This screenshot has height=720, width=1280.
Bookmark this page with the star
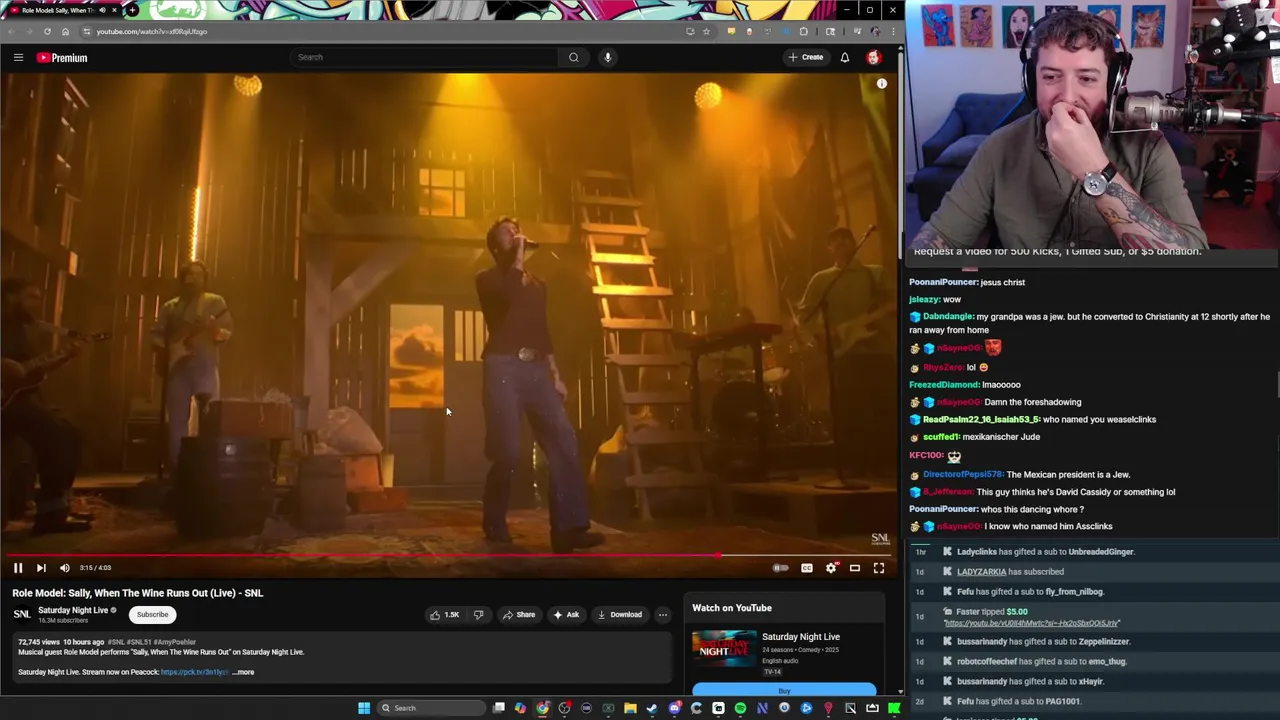coord(706,31)
